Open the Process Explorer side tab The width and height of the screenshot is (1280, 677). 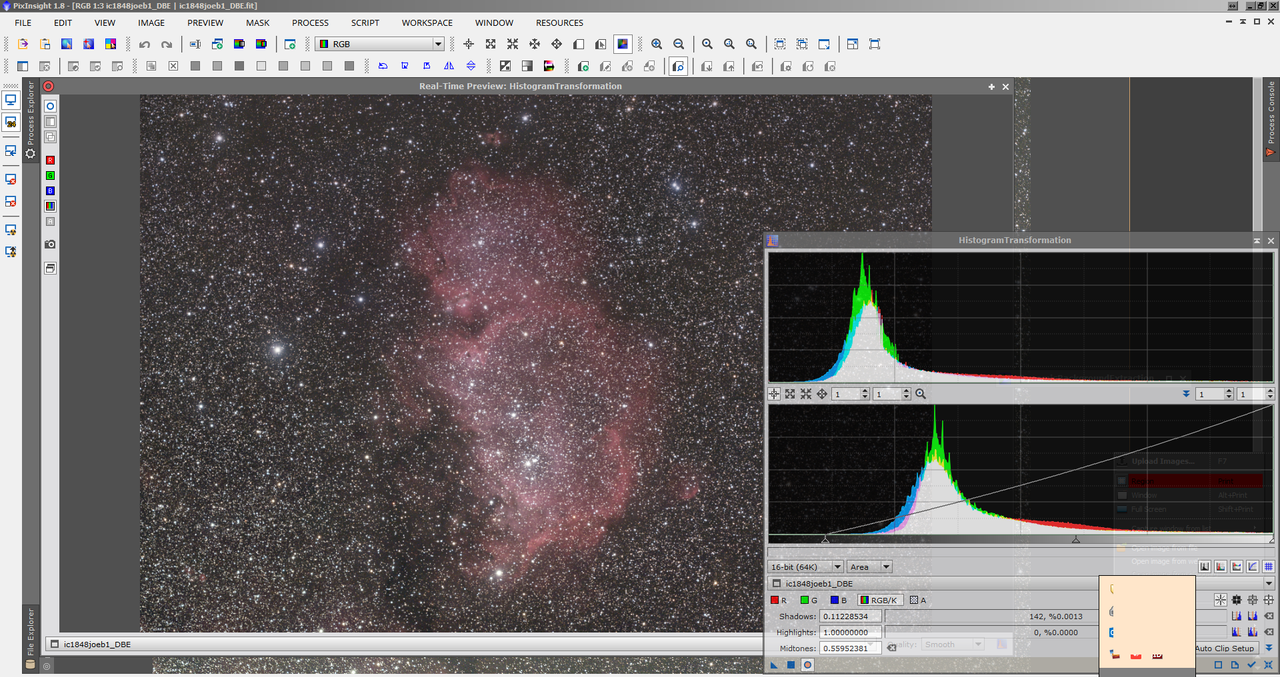30,122
